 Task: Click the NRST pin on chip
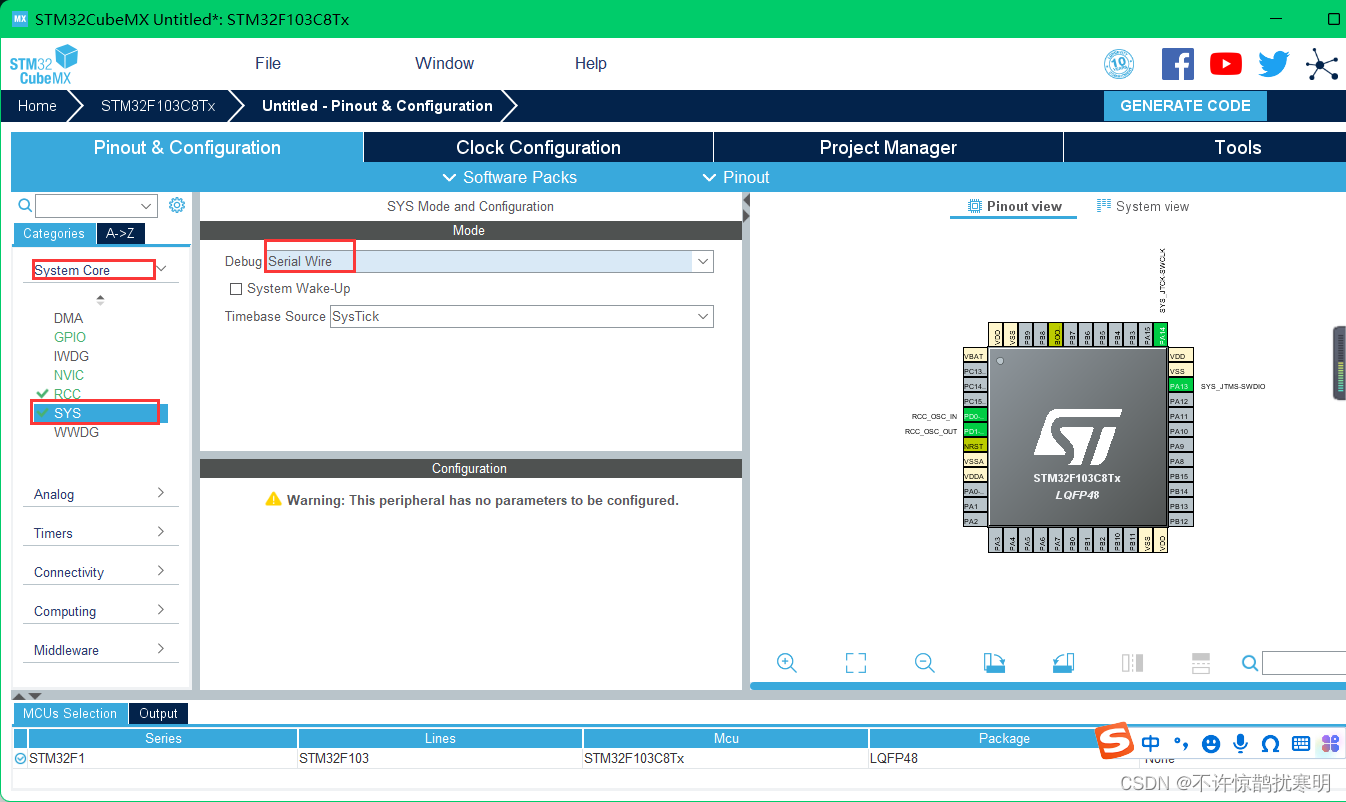(974, 445)
